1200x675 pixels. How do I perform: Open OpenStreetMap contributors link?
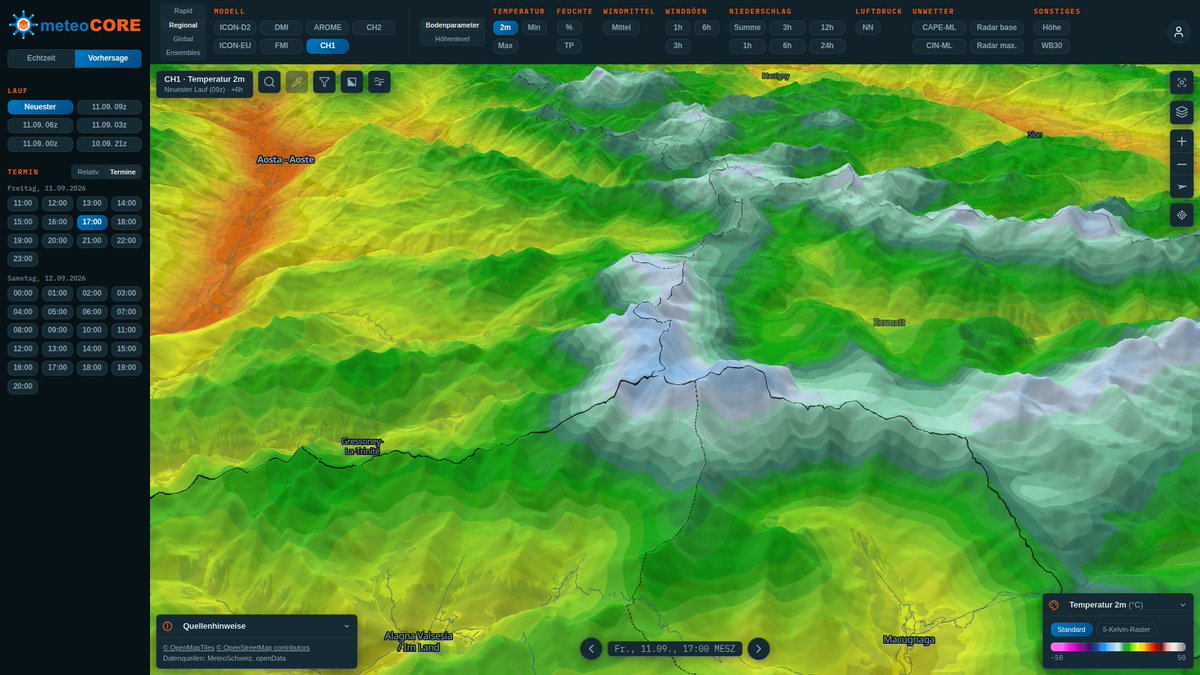click(x=263, y=648)
